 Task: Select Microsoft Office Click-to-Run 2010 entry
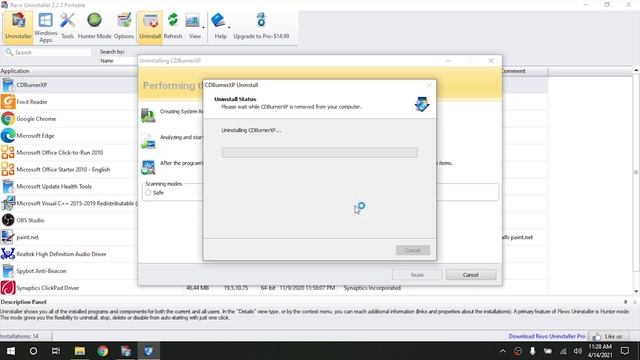click(69, 152)
